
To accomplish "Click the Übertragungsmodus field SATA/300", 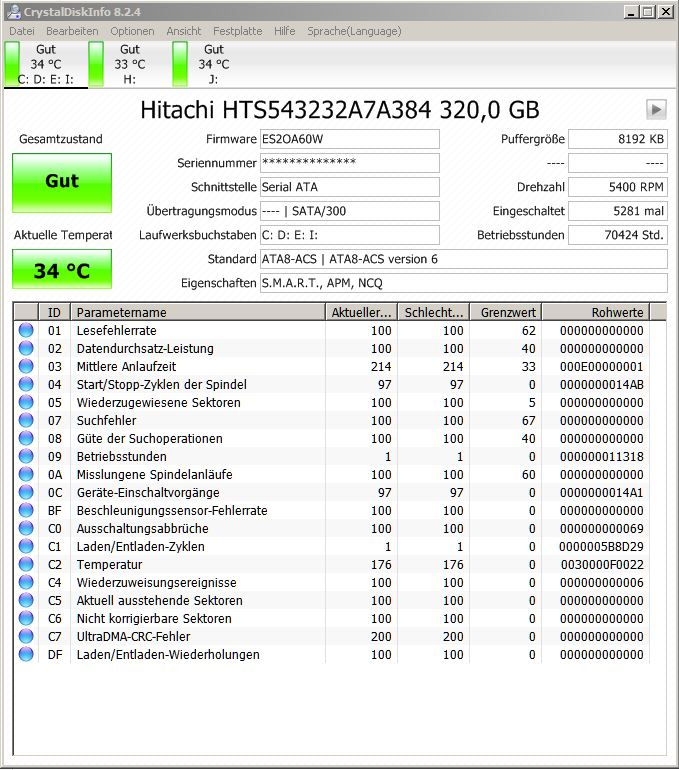I will pos(350,211).
